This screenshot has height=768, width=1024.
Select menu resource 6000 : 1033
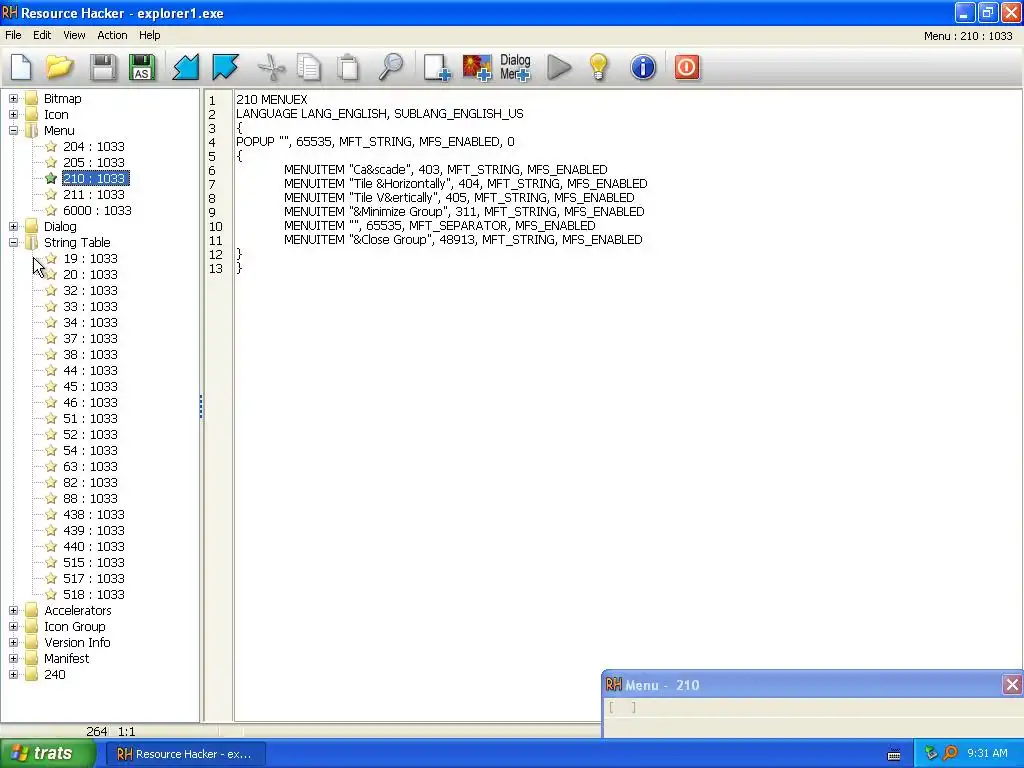pyautogui.click(x=97, y=210)
